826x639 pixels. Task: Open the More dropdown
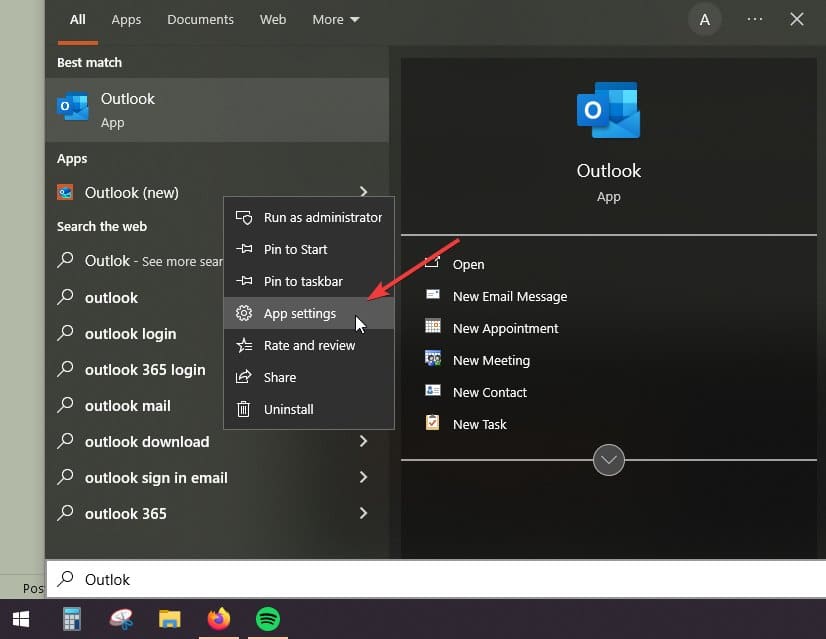[336, 19]
